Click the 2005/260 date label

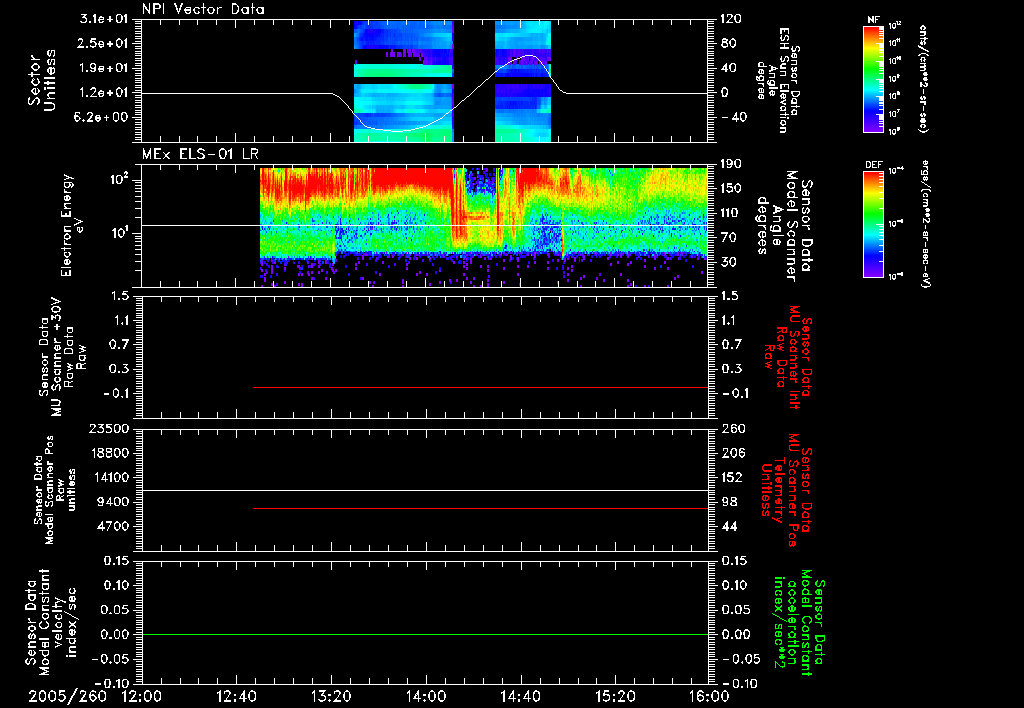67,696
